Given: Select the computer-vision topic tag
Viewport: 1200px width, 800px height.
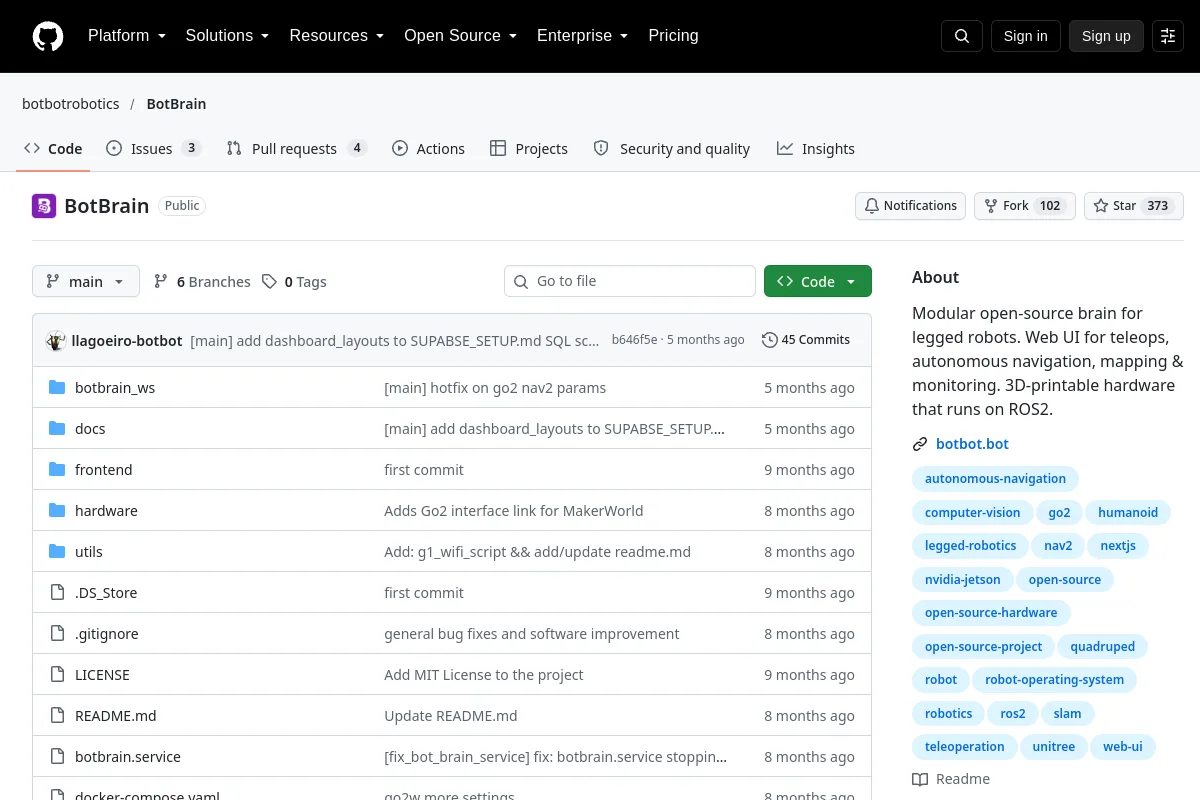Looking at the screenshot, I should point(973,513).
